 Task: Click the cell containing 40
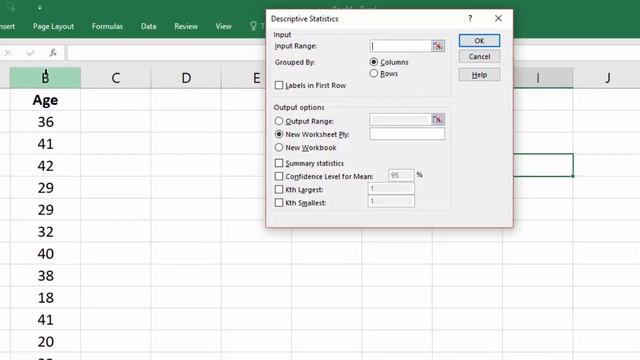[45, 253]
